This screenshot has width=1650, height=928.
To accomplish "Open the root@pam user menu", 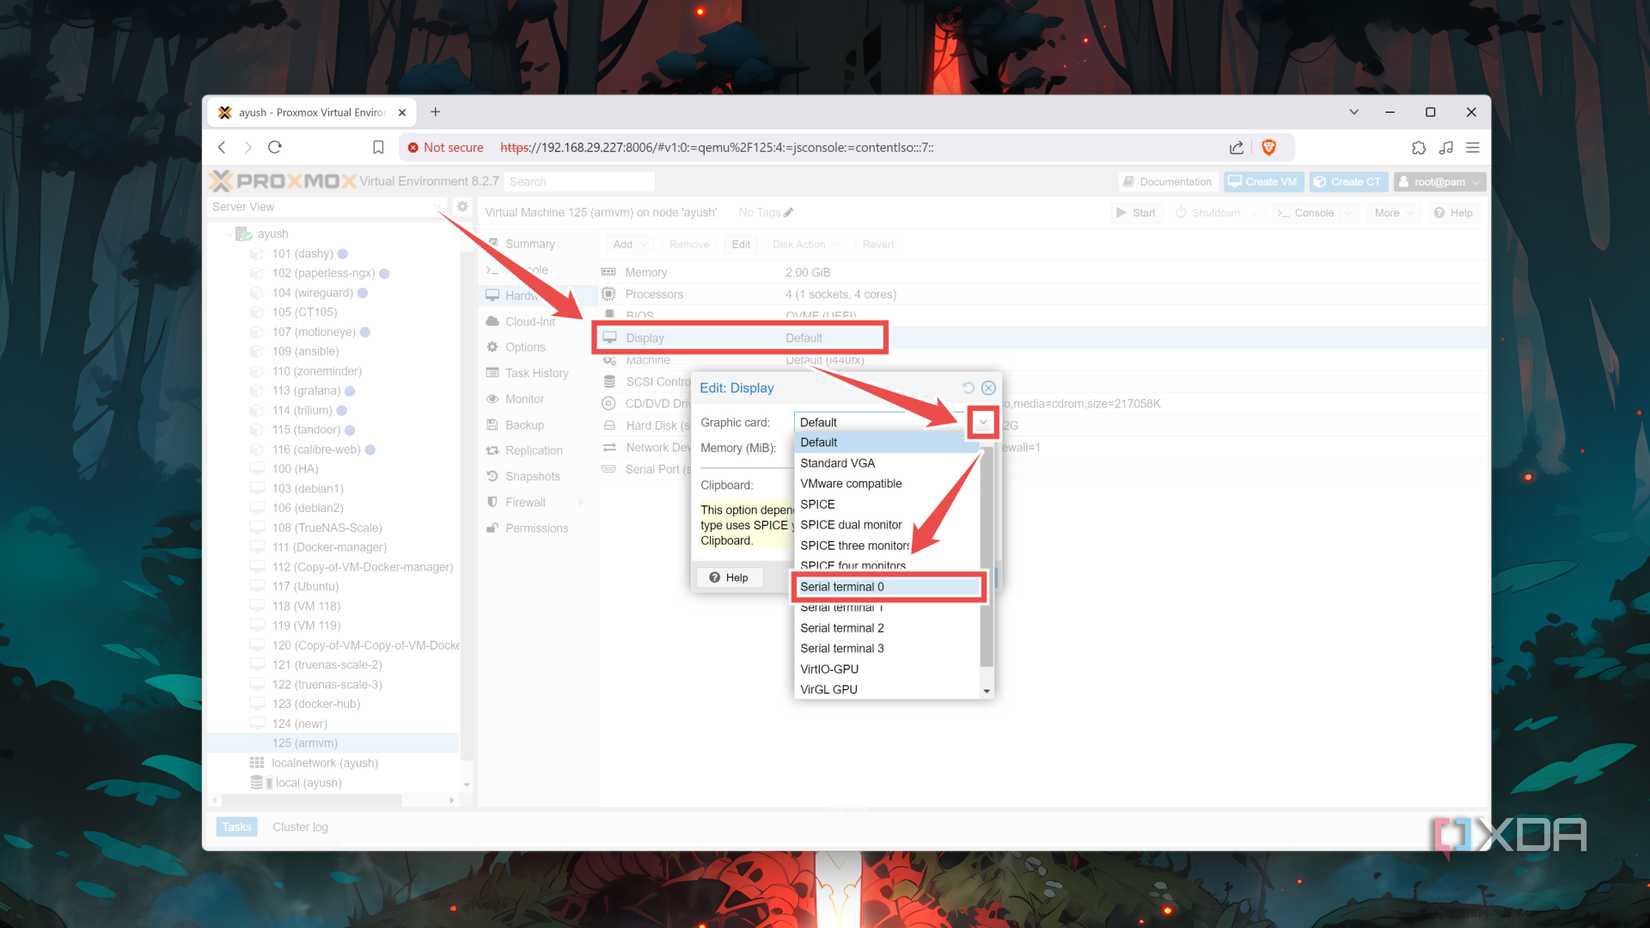I will point(1440,181).
